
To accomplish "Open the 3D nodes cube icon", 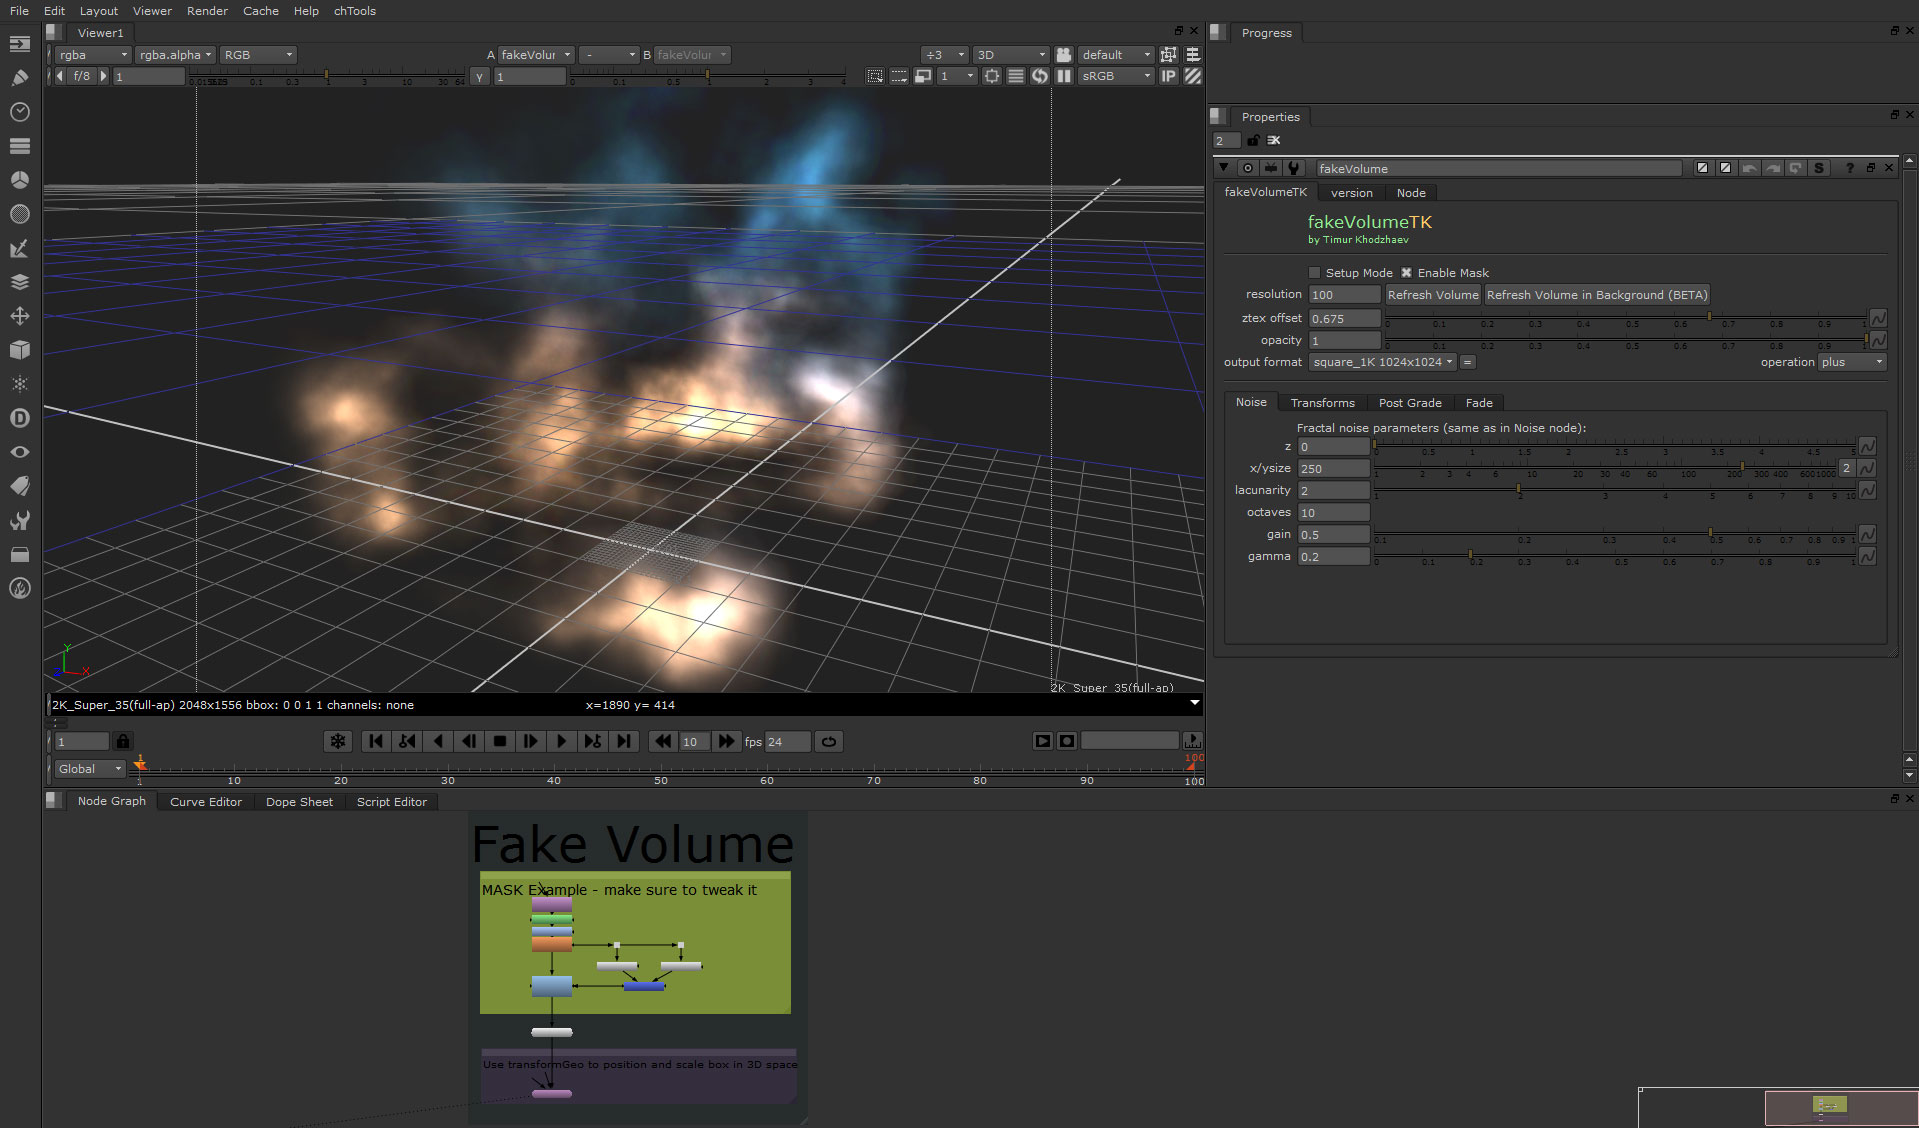I will click(x=19, y=350).
